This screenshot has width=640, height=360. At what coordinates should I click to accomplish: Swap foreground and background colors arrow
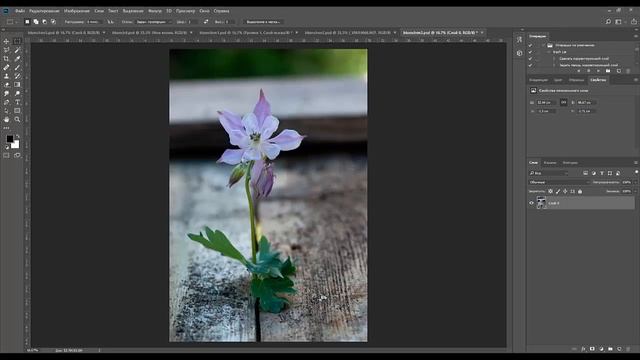point(18,136)
